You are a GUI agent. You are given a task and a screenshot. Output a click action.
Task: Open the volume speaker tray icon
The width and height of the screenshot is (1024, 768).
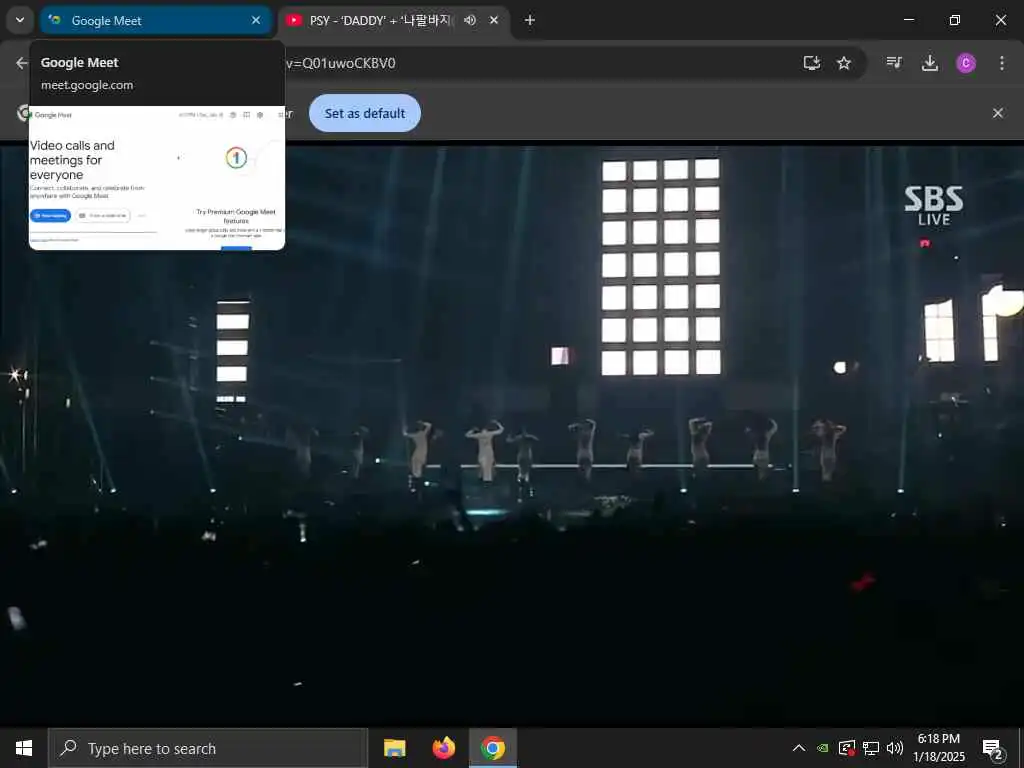click(x=895, y=748)
